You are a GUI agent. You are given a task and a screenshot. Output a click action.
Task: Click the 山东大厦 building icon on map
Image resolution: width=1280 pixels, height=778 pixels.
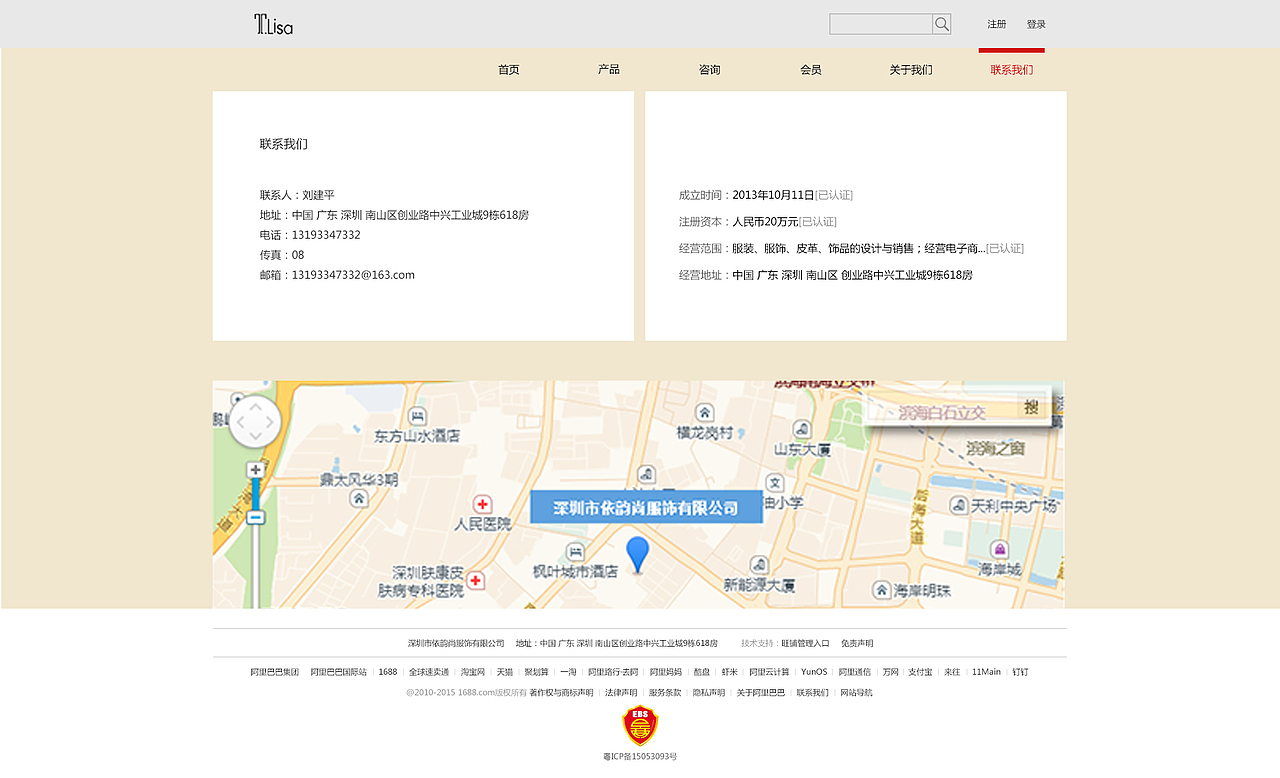point(801,431)
